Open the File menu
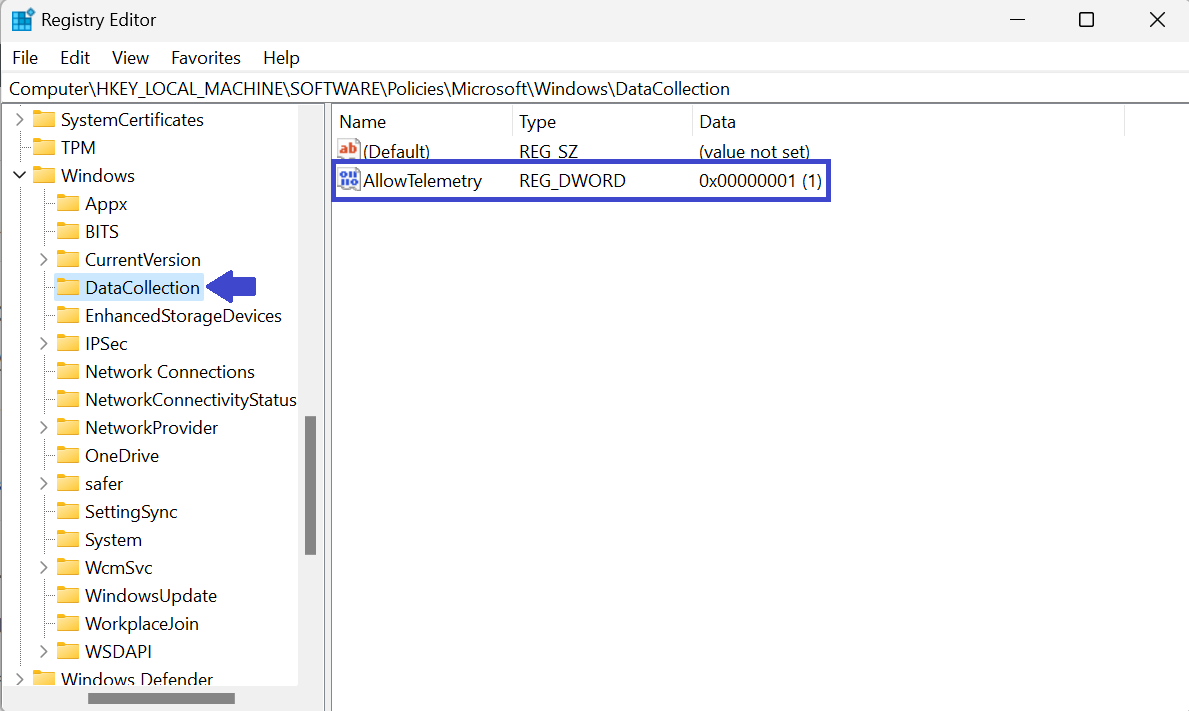This screenshot has width=1189, height=711. [x=25, y=58]
